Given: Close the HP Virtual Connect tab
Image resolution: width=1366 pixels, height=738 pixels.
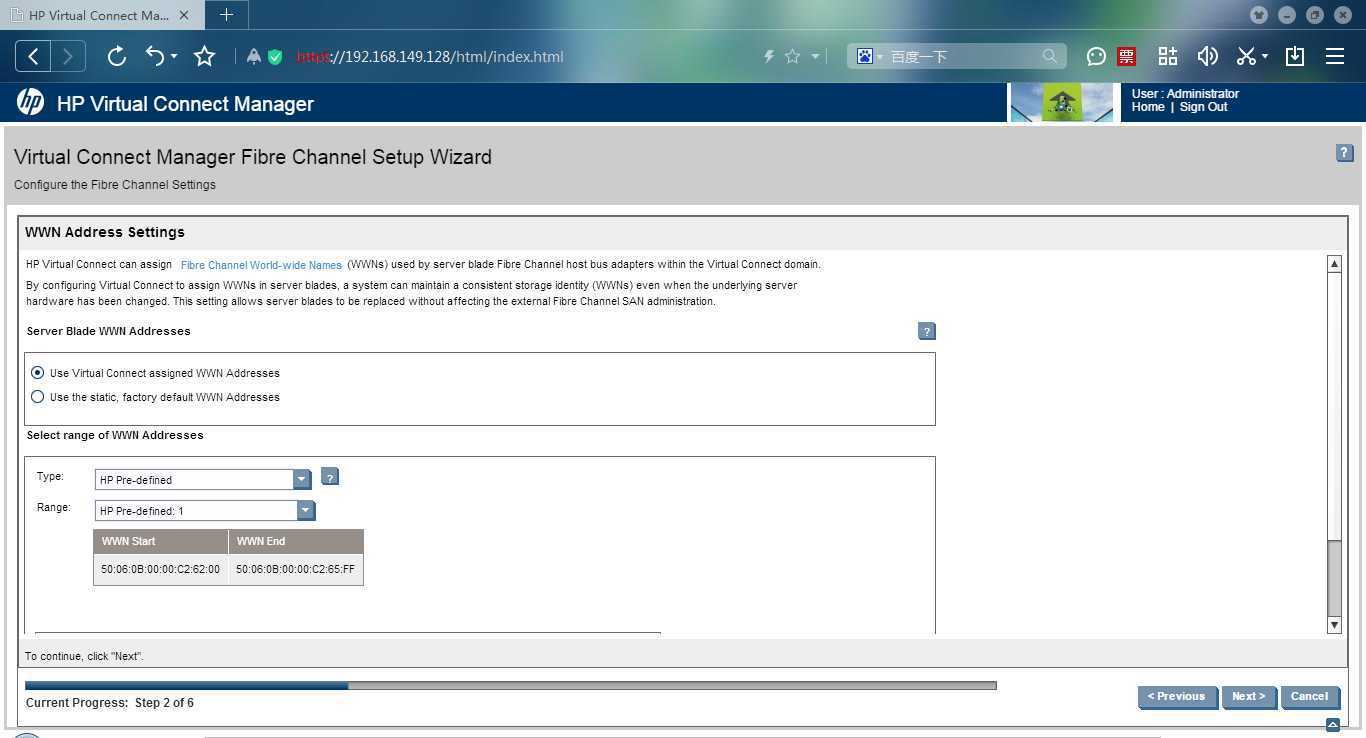Looking at the screenshot, I should 183,15.
